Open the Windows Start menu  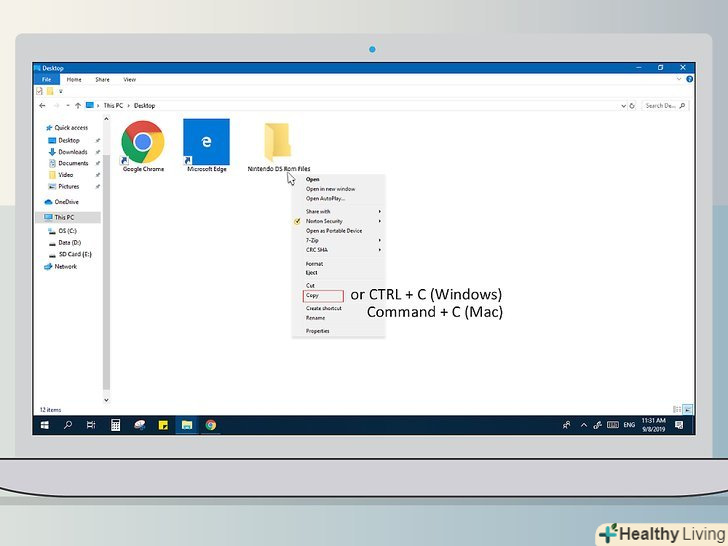45,425
